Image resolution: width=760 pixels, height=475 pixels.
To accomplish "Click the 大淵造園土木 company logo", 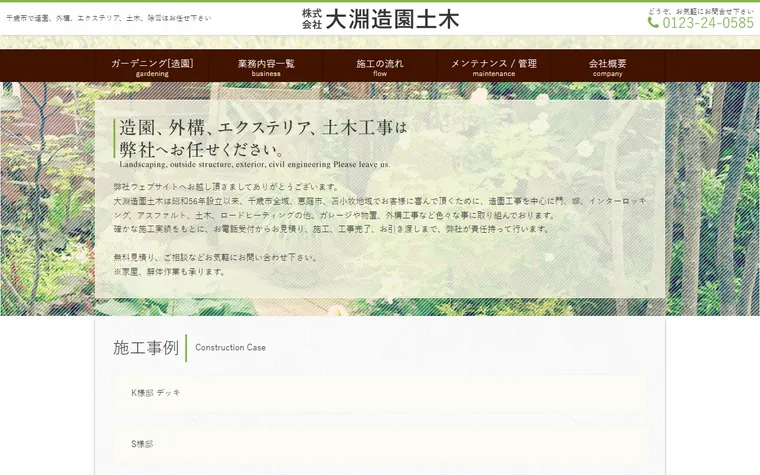I will pos(380,19).
